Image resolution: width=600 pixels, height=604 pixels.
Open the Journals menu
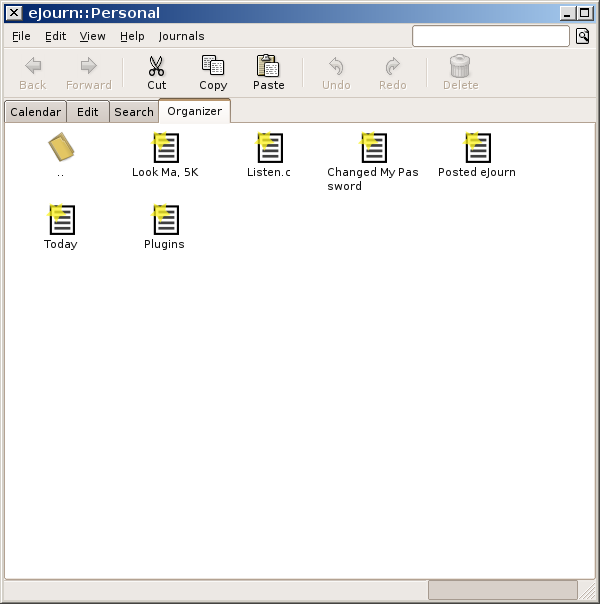pos(181,36)
